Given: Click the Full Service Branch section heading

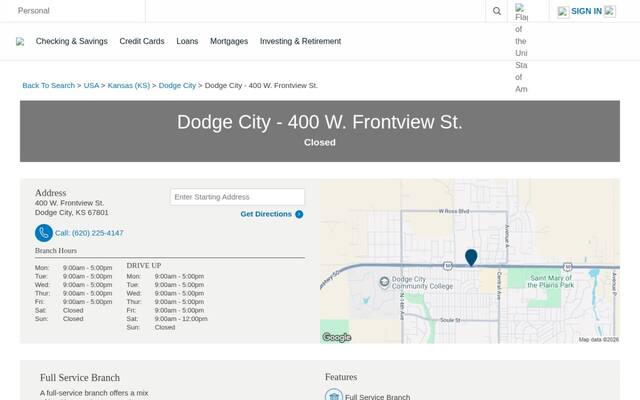Looking at the screenshot, I should [80, 378].
